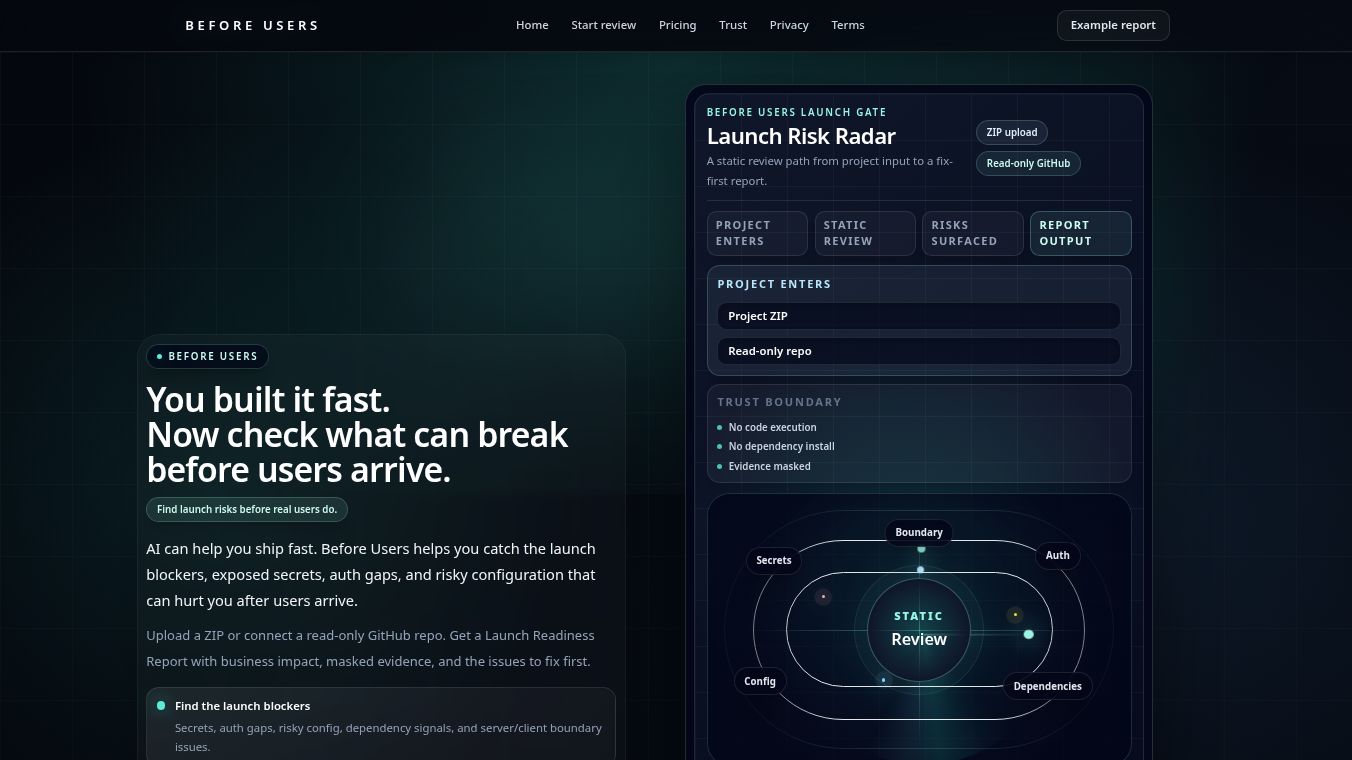Screen dimensions: 1352x760
Task: Click the Secrets radar node
Action: coord(774,560)
